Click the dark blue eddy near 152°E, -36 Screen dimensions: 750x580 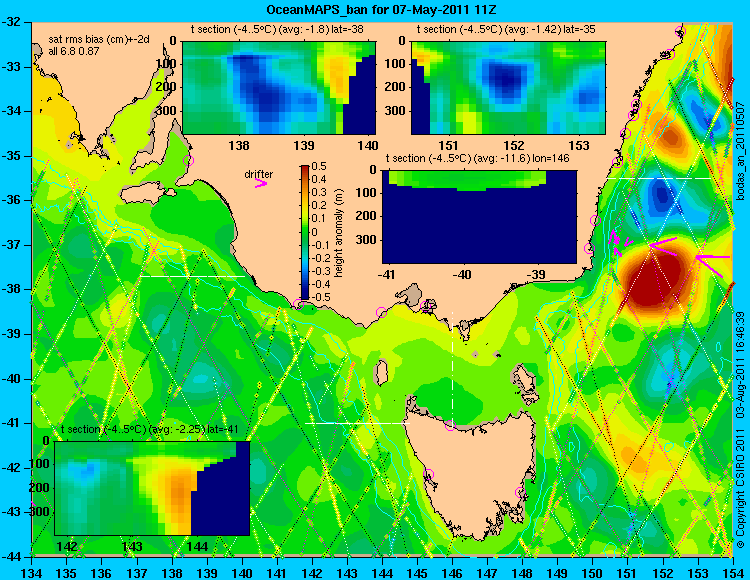662,195
